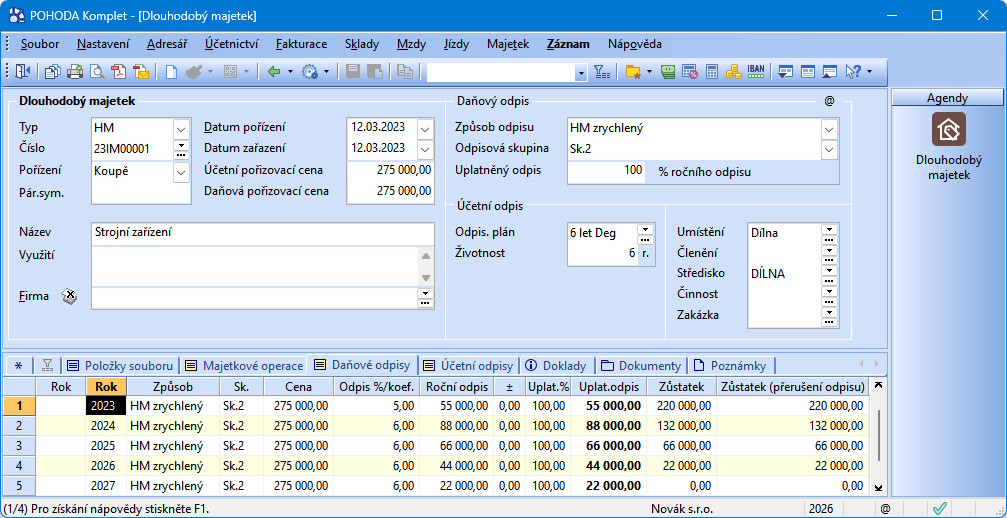This screenshot has width=1007, height=518.
Task: Open the Odpisová skupina dropdown
Action: (x=828, y=149)
